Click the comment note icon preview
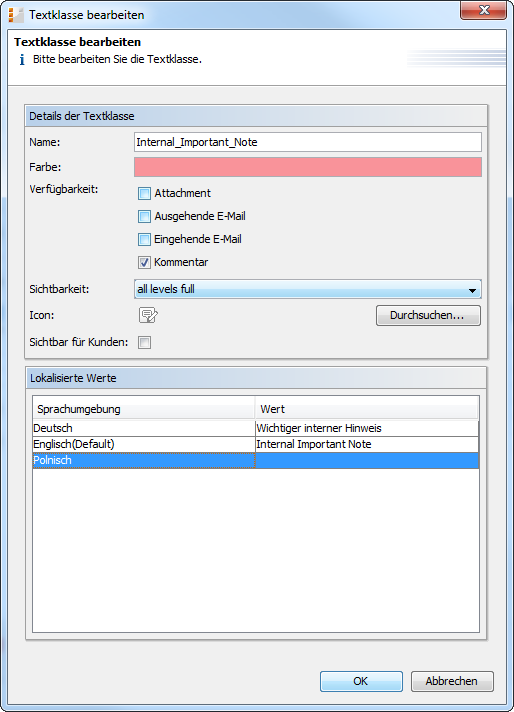 pos(148,315)
